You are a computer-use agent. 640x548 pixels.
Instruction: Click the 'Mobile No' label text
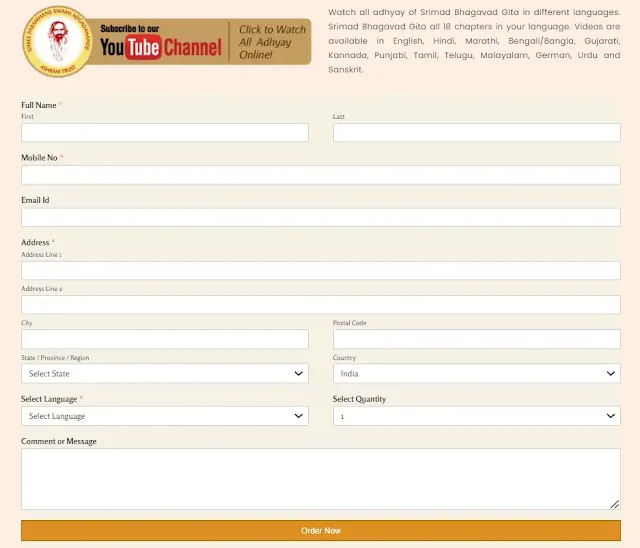coord(39,158)
